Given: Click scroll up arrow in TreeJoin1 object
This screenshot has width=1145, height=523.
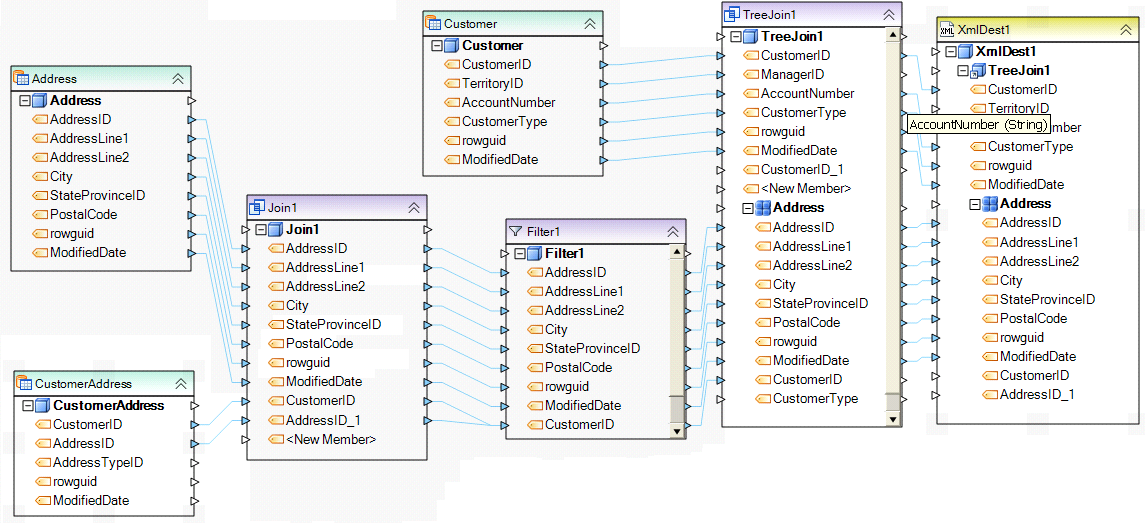Looking at the screenshot, I should (x=892, y=35).
